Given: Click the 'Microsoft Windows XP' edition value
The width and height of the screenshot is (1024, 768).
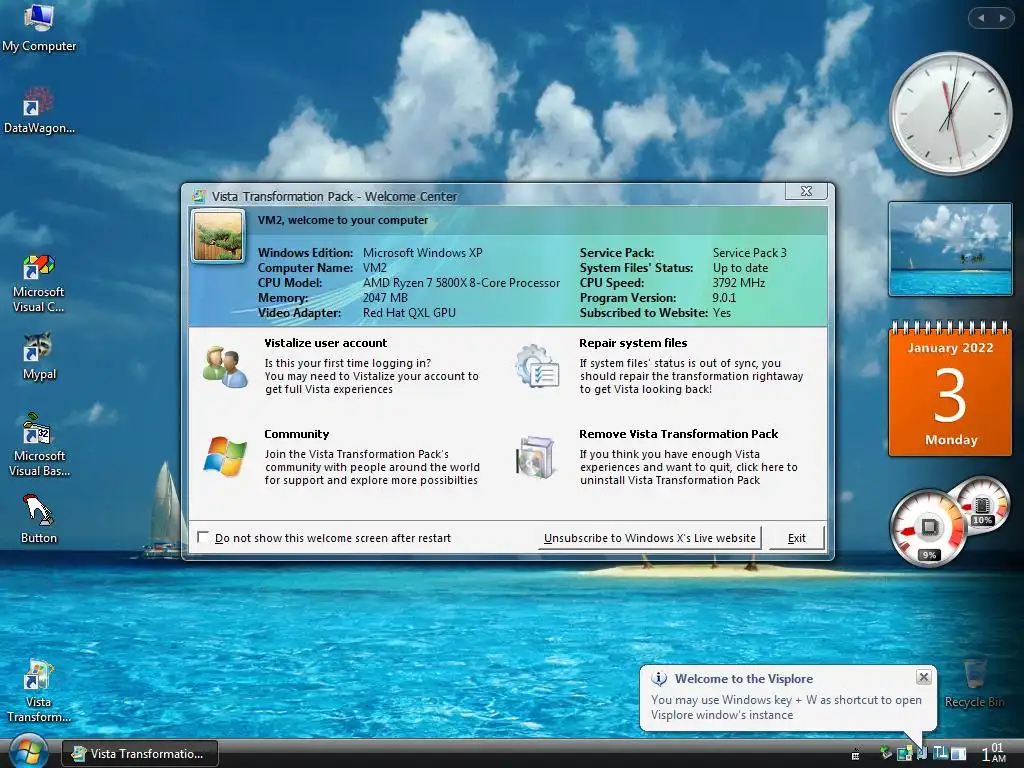Looking at the screenshot, I should click(423, 253).
